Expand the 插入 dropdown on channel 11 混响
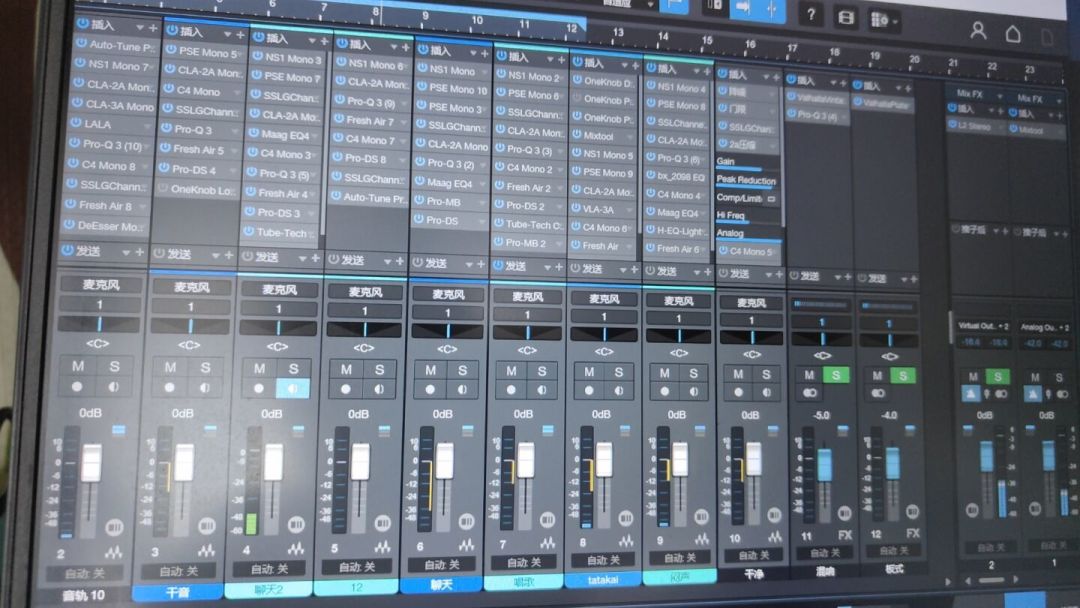 833,82
